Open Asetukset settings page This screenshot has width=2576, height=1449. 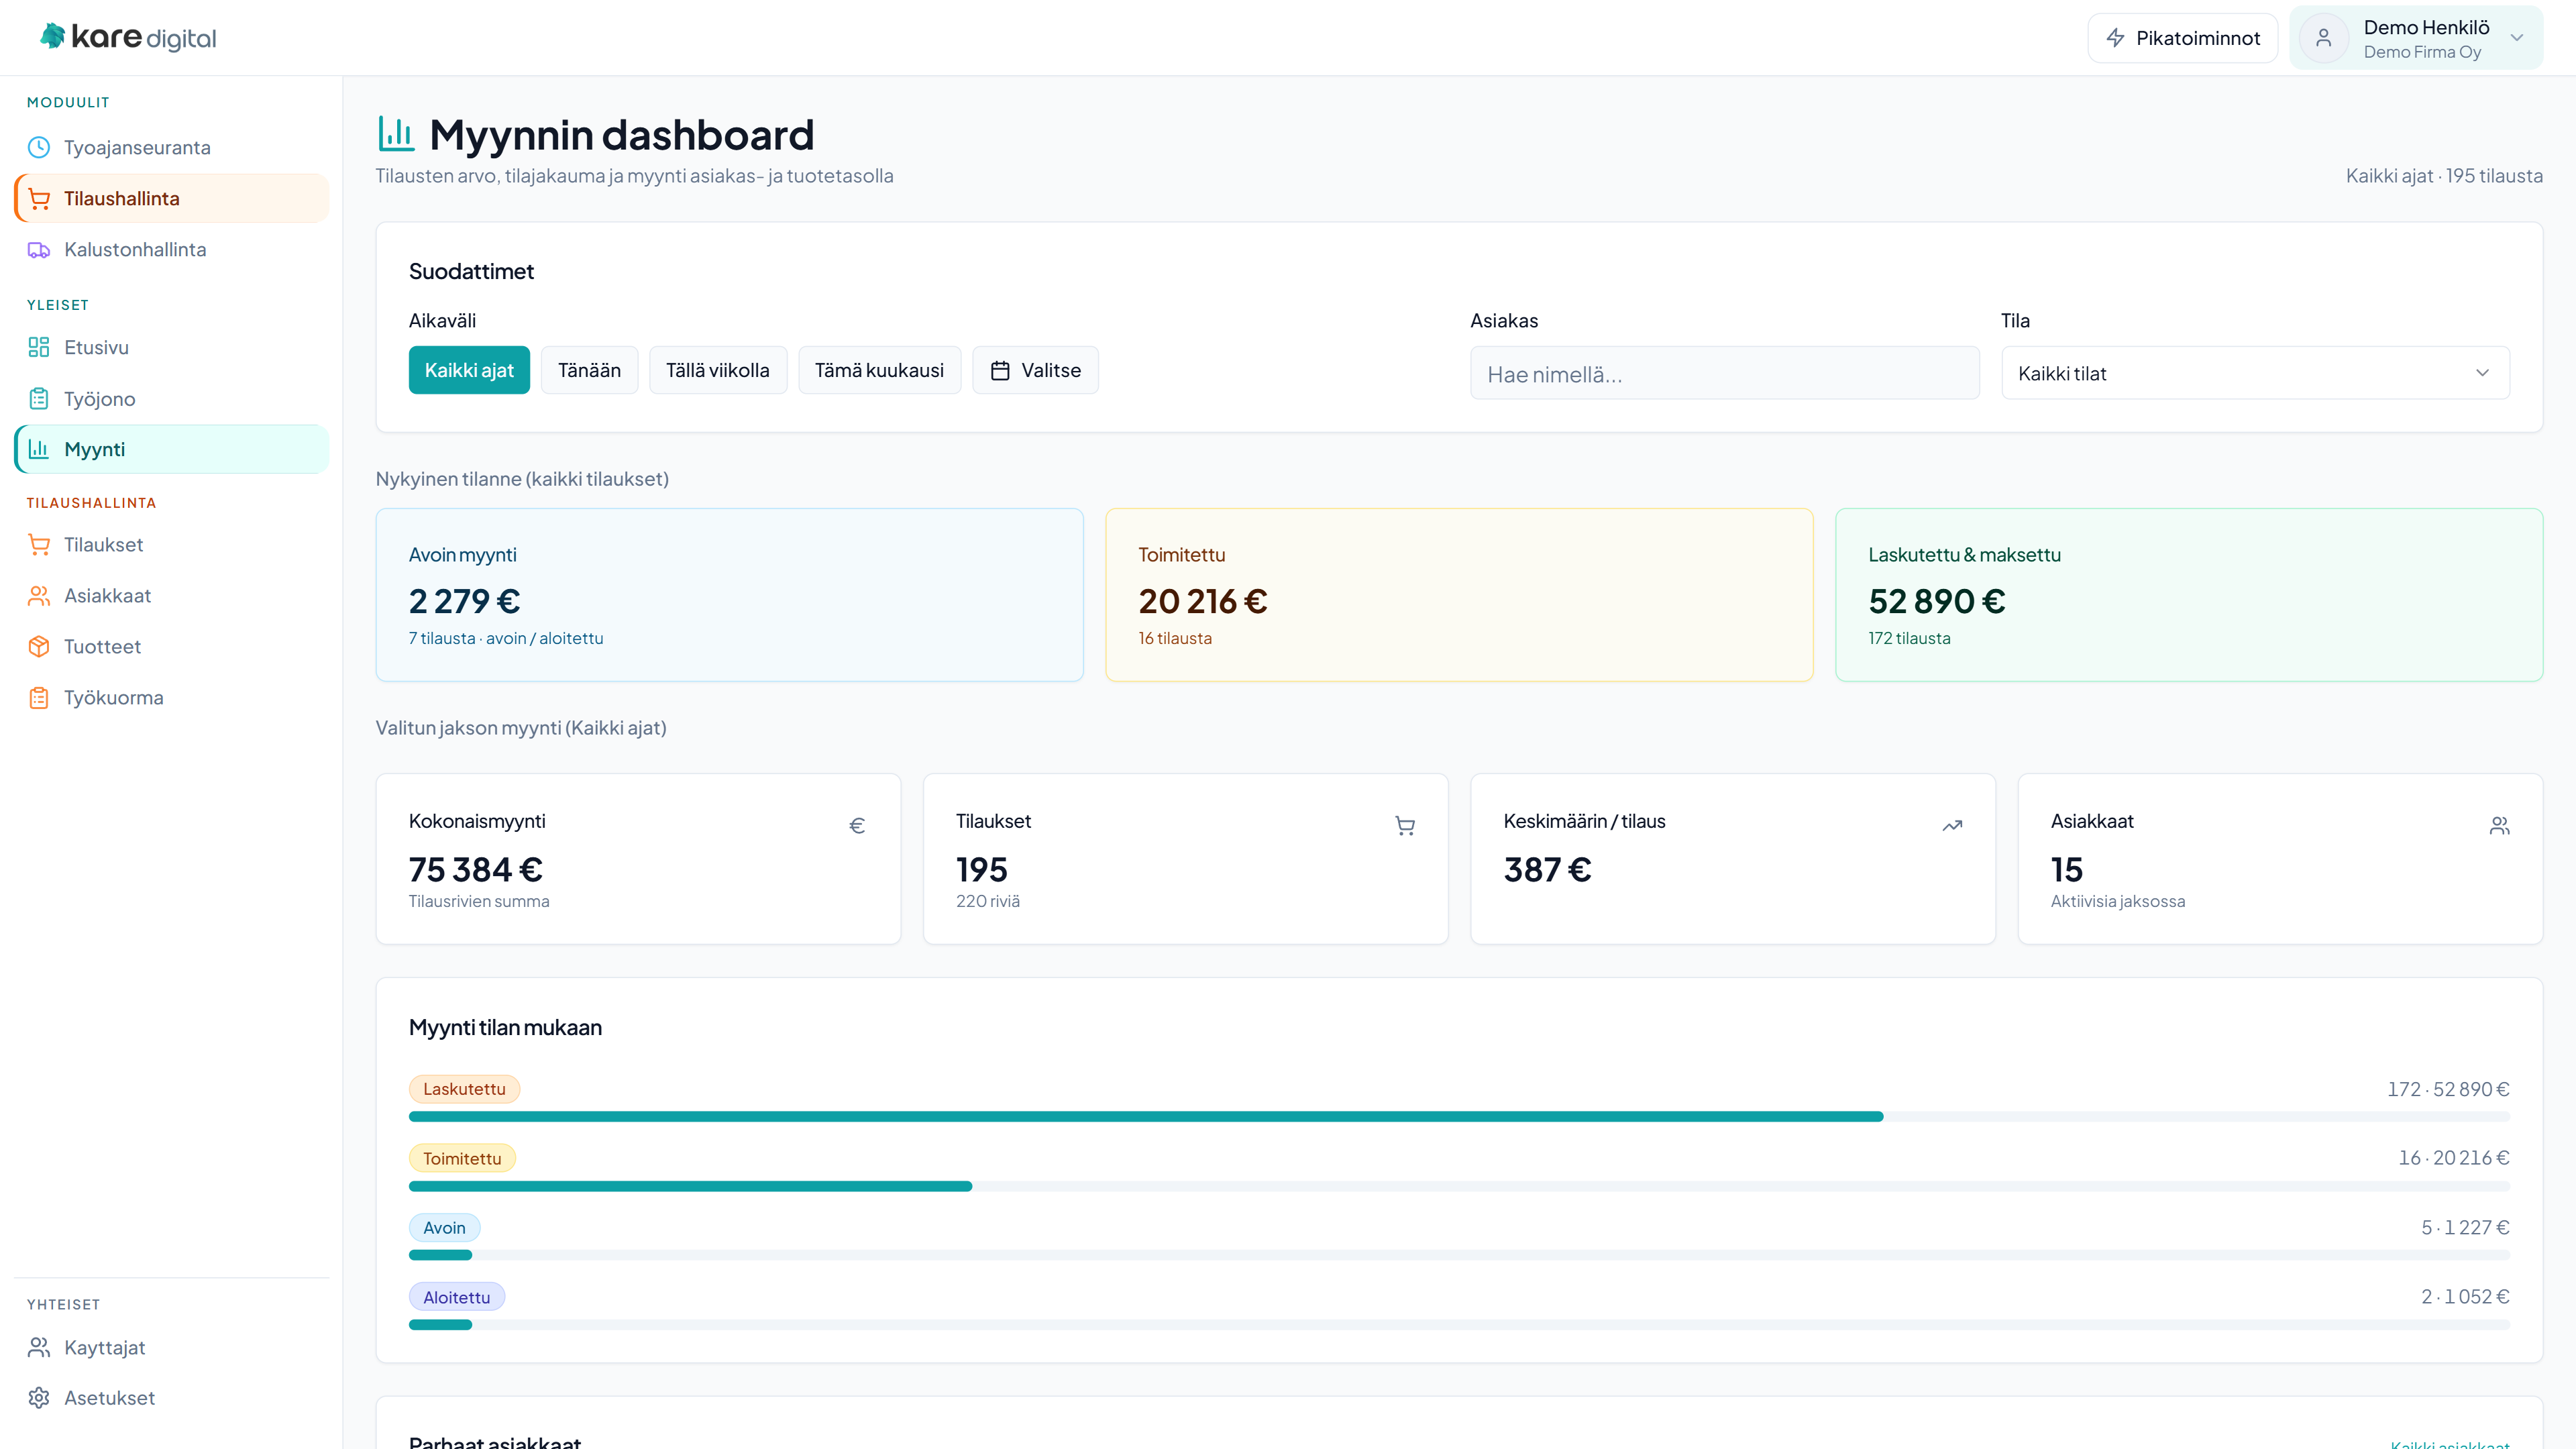pos(172,1398)
